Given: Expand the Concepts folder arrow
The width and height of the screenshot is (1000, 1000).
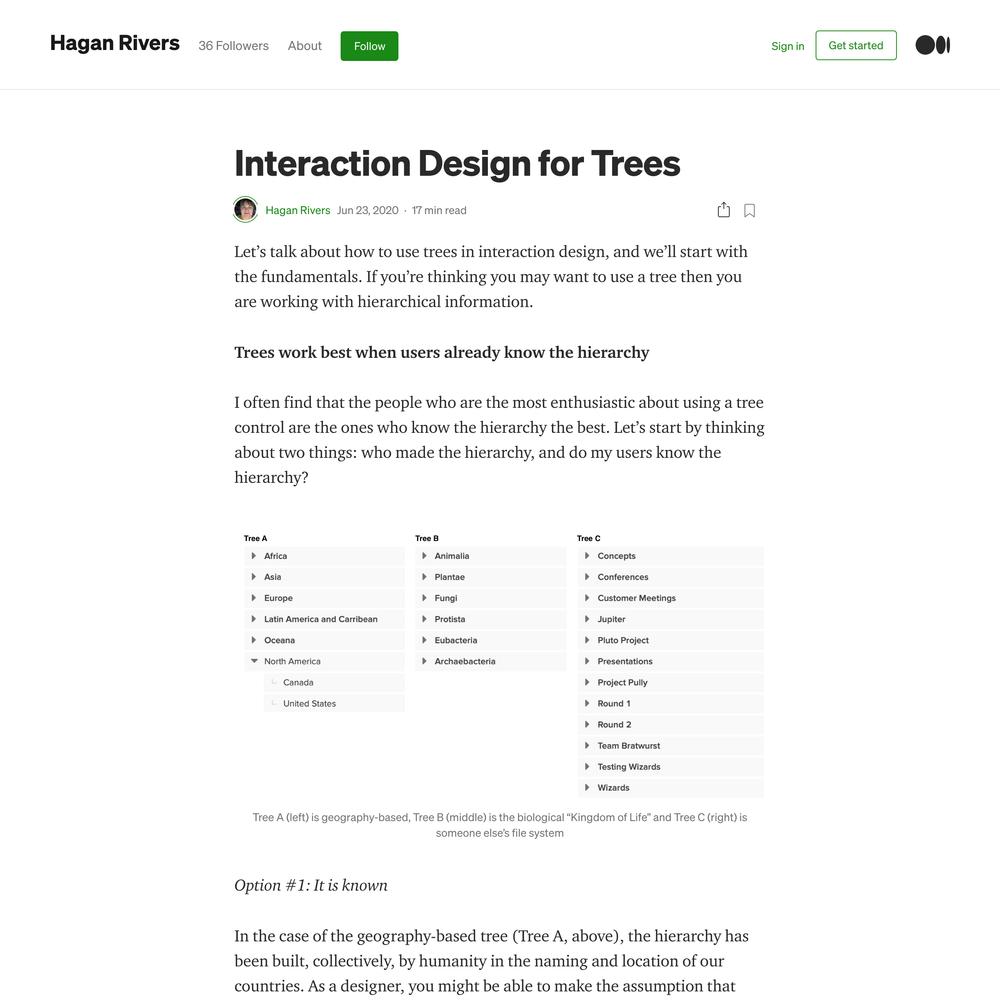Looking at the screenshot, I should pyautogui.click(x=587, y=556).
